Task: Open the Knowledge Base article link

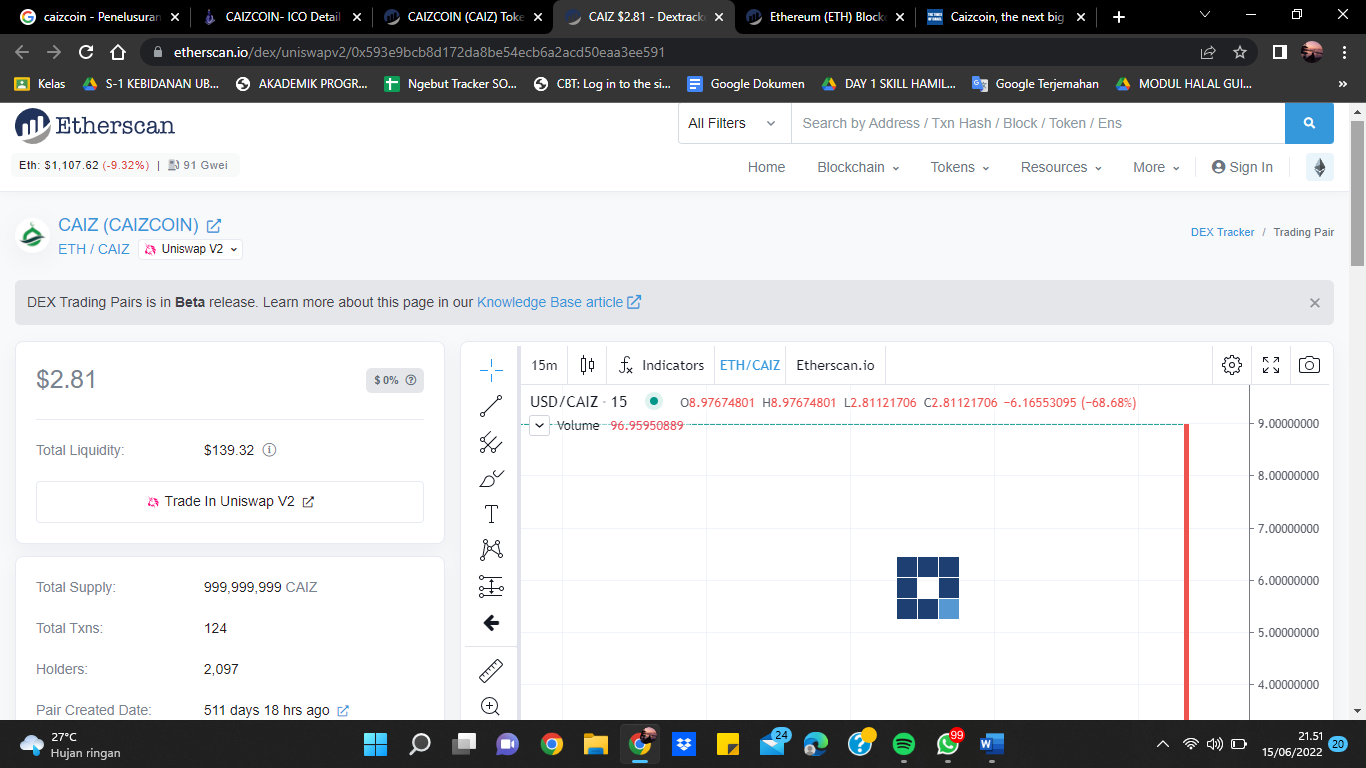Action: pyautogui.click(x=559, y=302)
